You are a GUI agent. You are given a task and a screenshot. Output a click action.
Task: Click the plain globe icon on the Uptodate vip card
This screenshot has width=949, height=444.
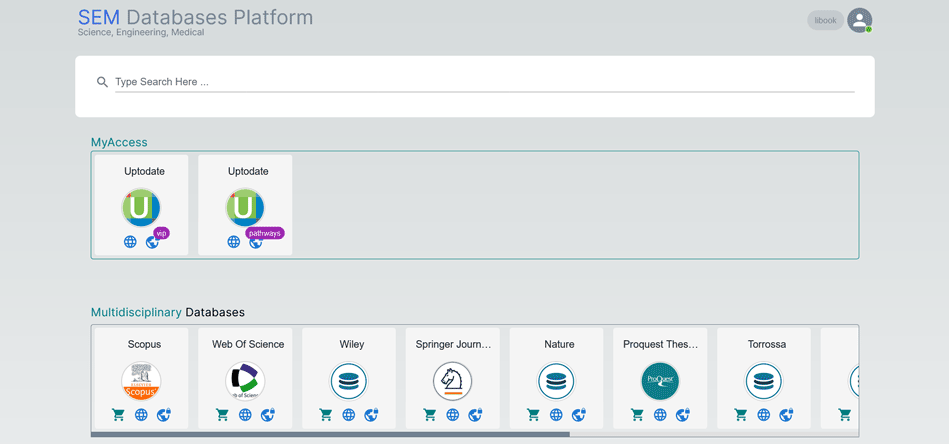click(130, 242)
